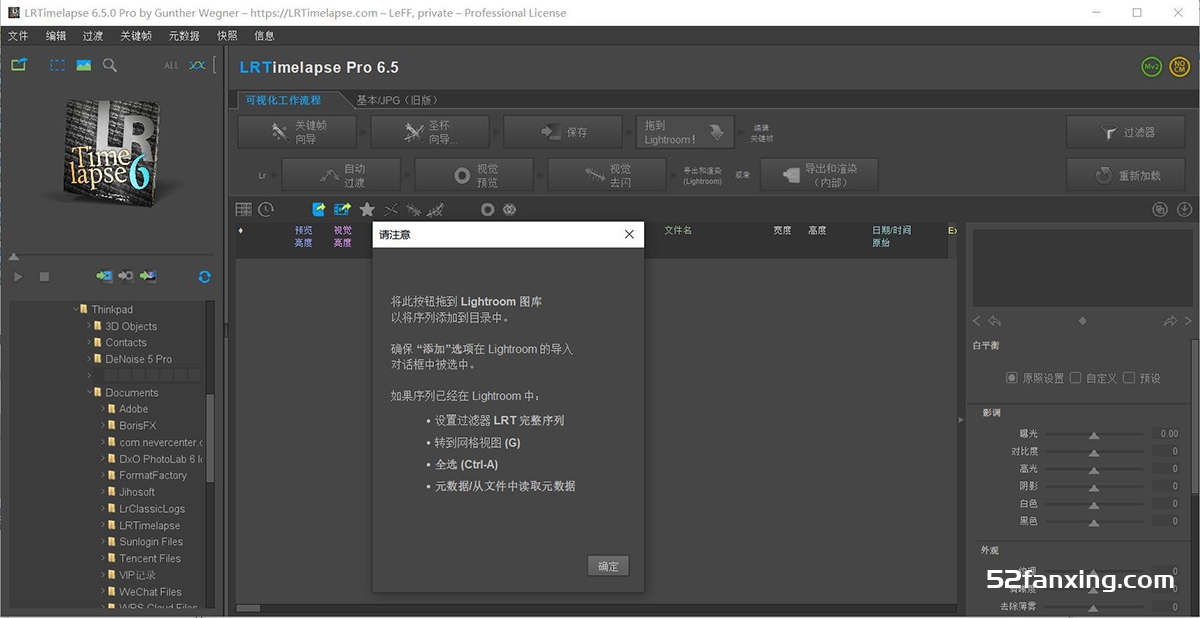The height and width of the screenshot is (618, 1200).
Task: Expand the DeNoise 5 Pro folder
Action: 90,359
